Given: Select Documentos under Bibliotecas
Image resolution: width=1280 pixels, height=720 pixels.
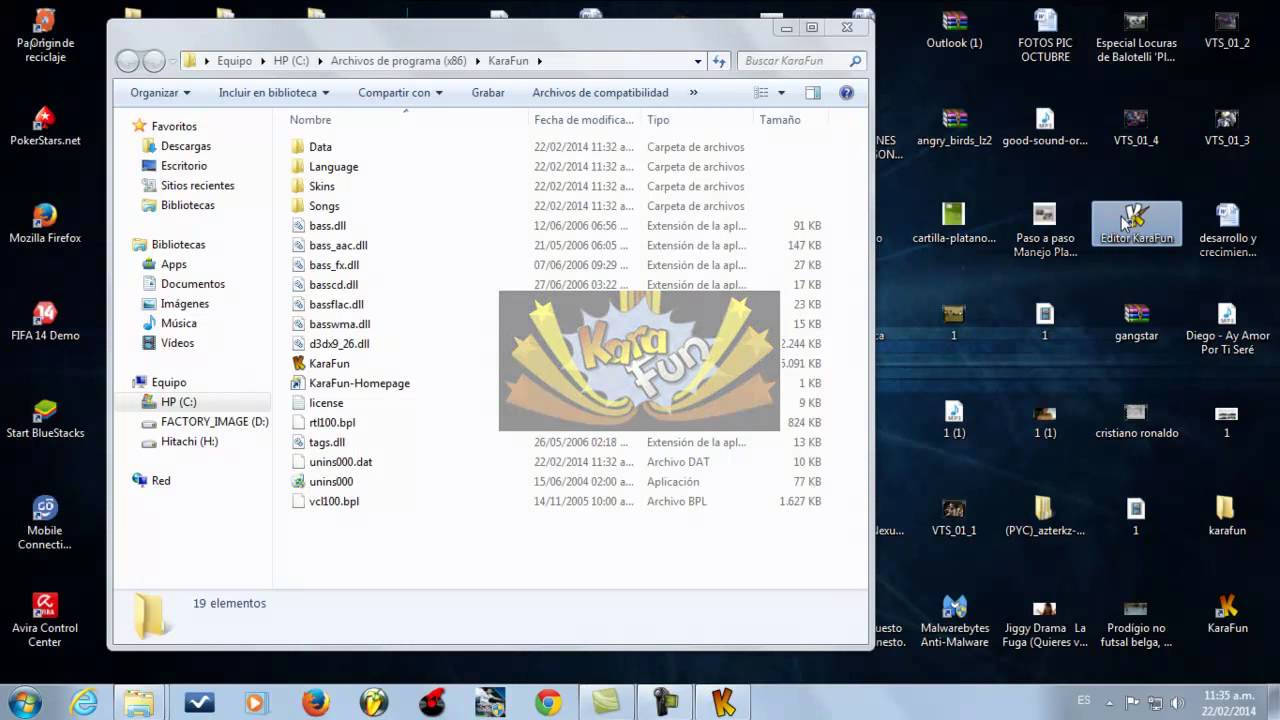Looking at the screenshot, I should pos(193,284).
